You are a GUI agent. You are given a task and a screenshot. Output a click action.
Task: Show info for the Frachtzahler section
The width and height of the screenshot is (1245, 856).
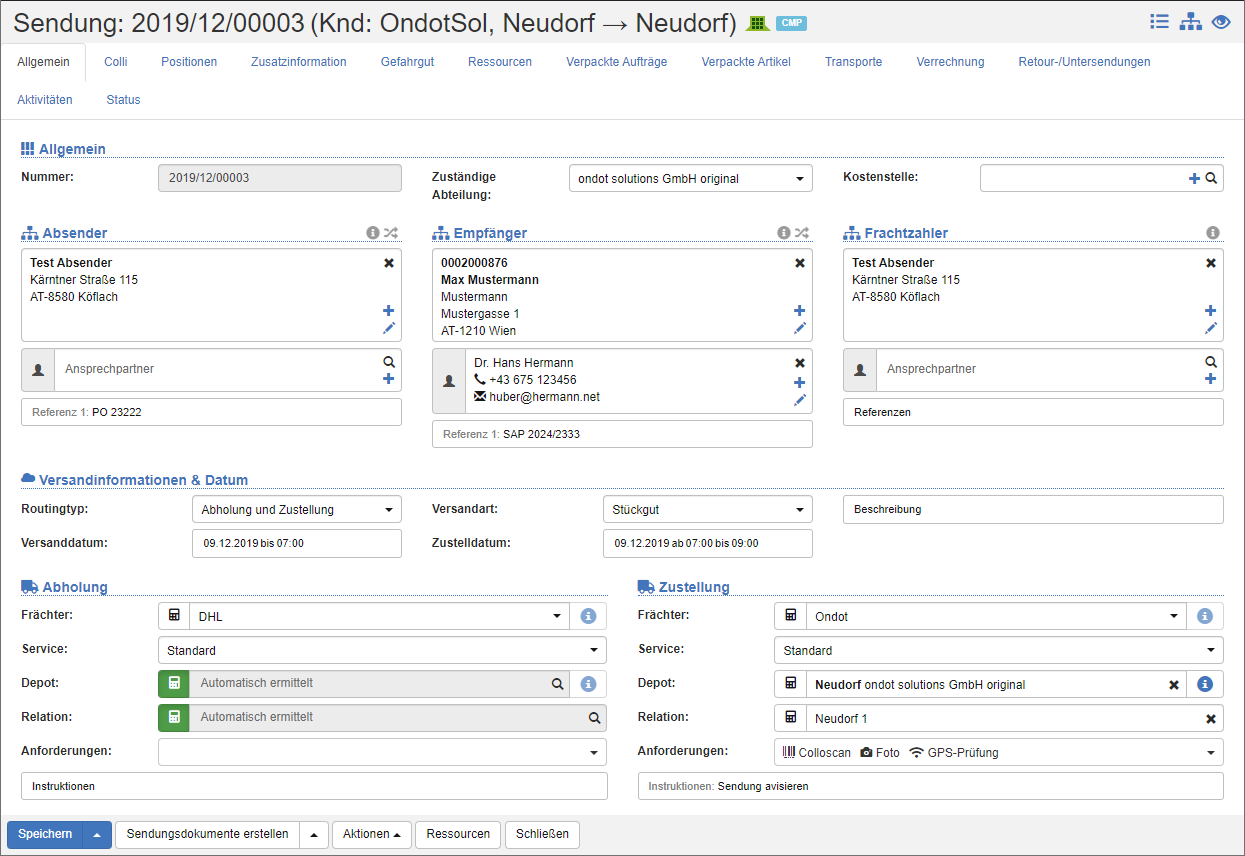[1212, 233]
